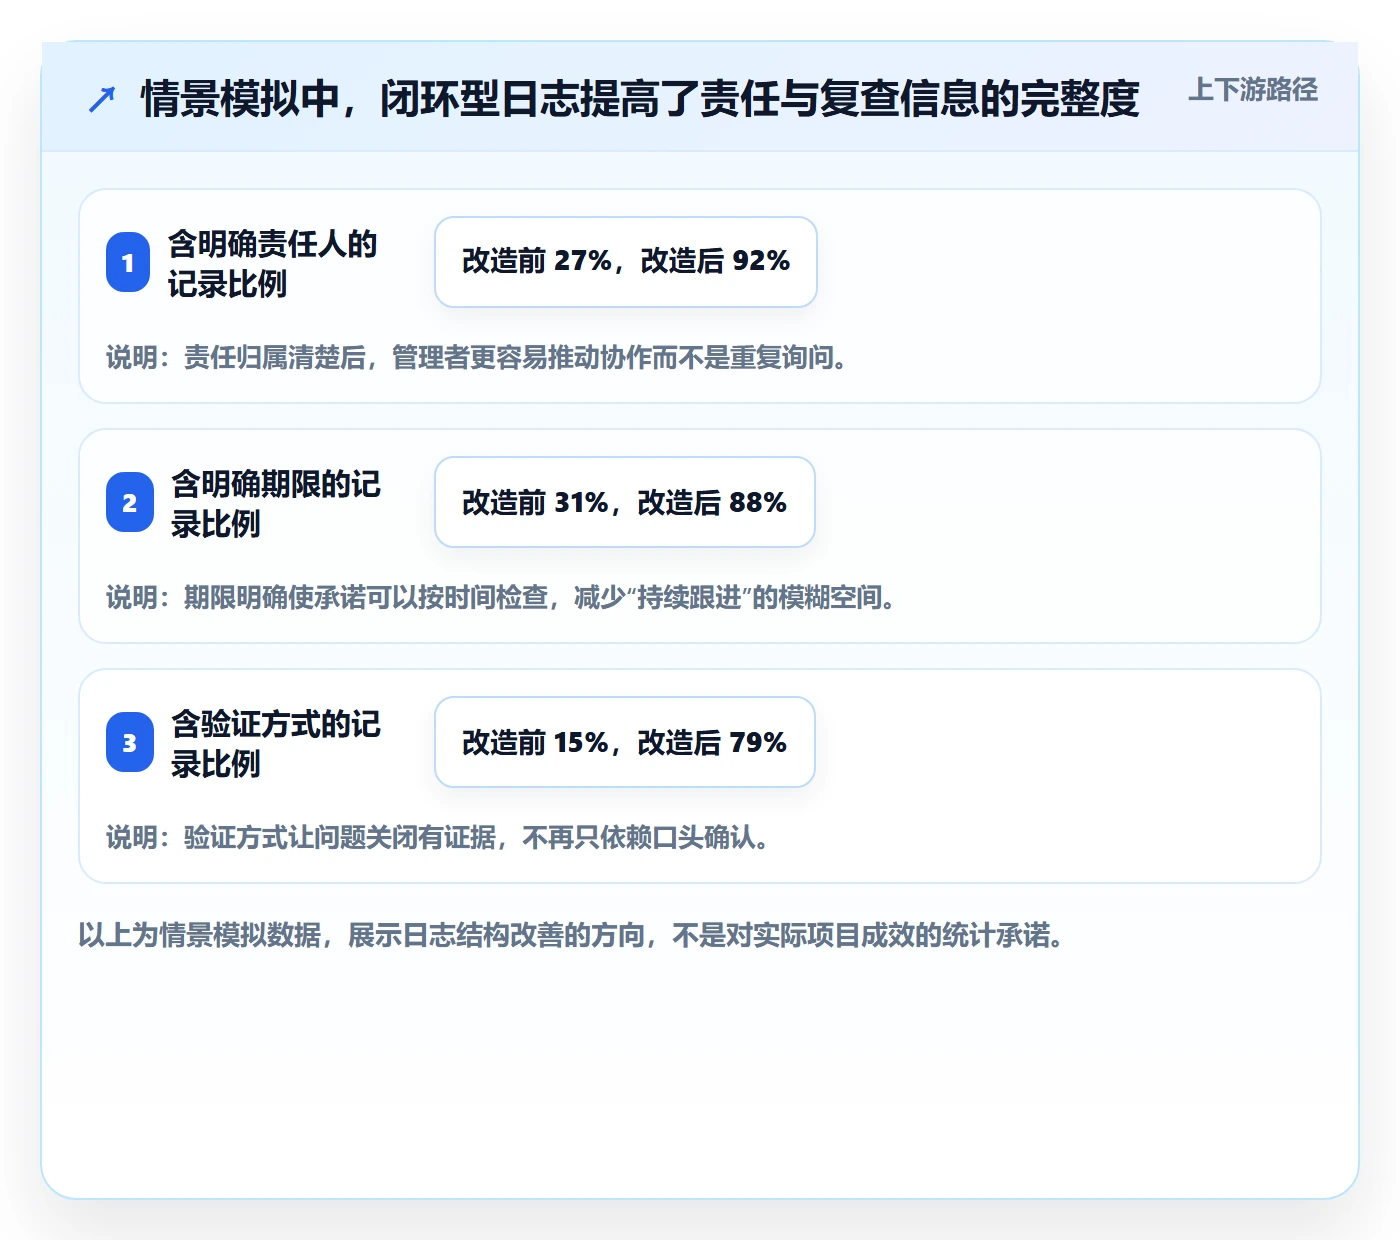Click the number 1 badge
This screenshot has width=1400, height=1240.
[128, 262]
